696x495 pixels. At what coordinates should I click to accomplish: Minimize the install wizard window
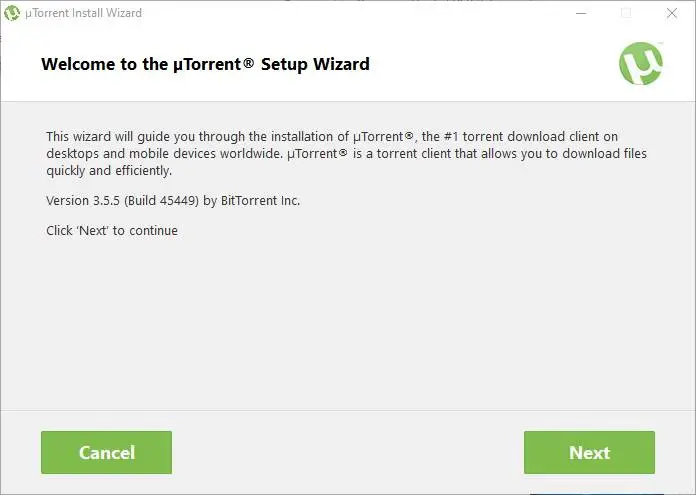pyautogui.click(x=580, y=14)
